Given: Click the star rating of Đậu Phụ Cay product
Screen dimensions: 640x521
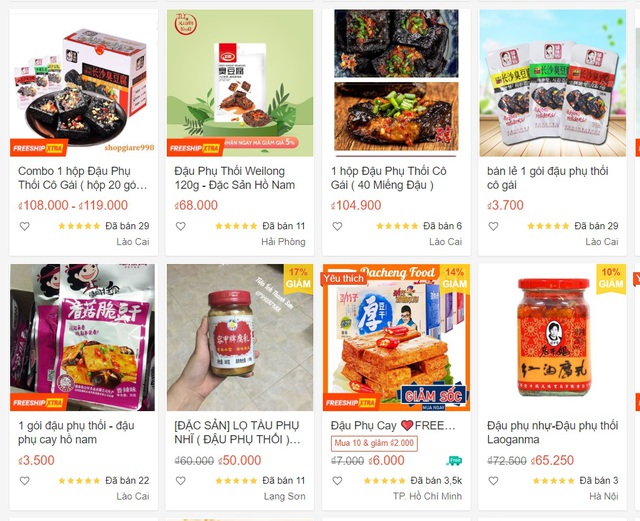Looking at the screenshot, I should [384, 481].
